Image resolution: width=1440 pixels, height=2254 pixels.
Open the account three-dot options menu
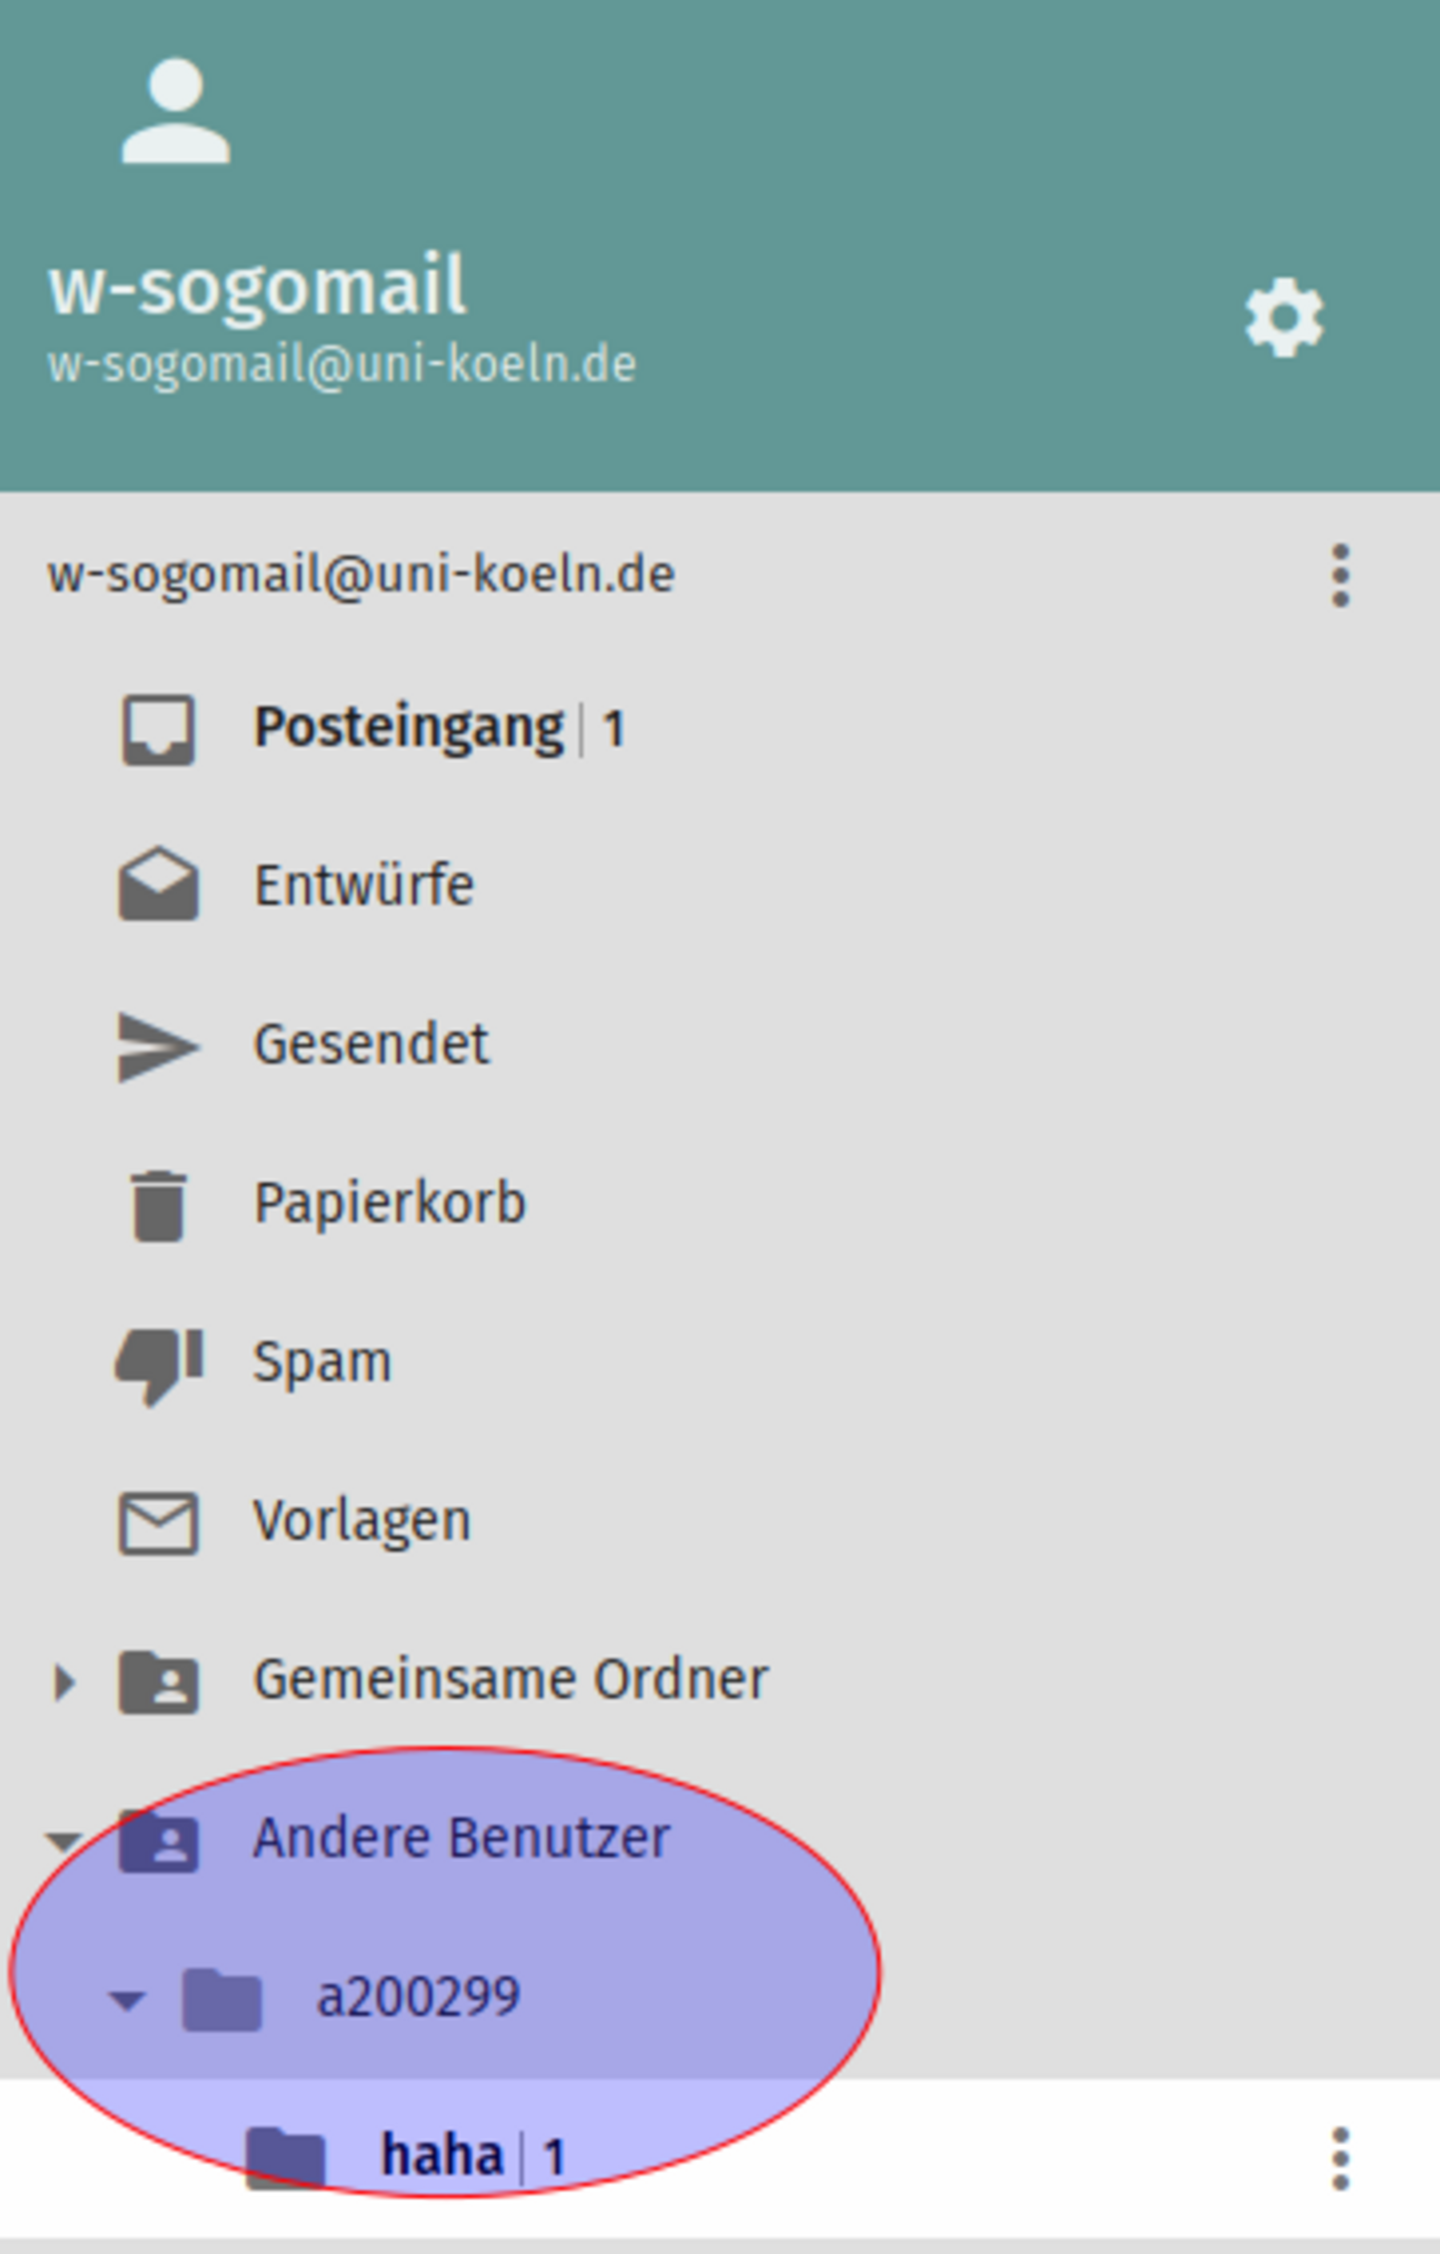[x=1341, y=575]
